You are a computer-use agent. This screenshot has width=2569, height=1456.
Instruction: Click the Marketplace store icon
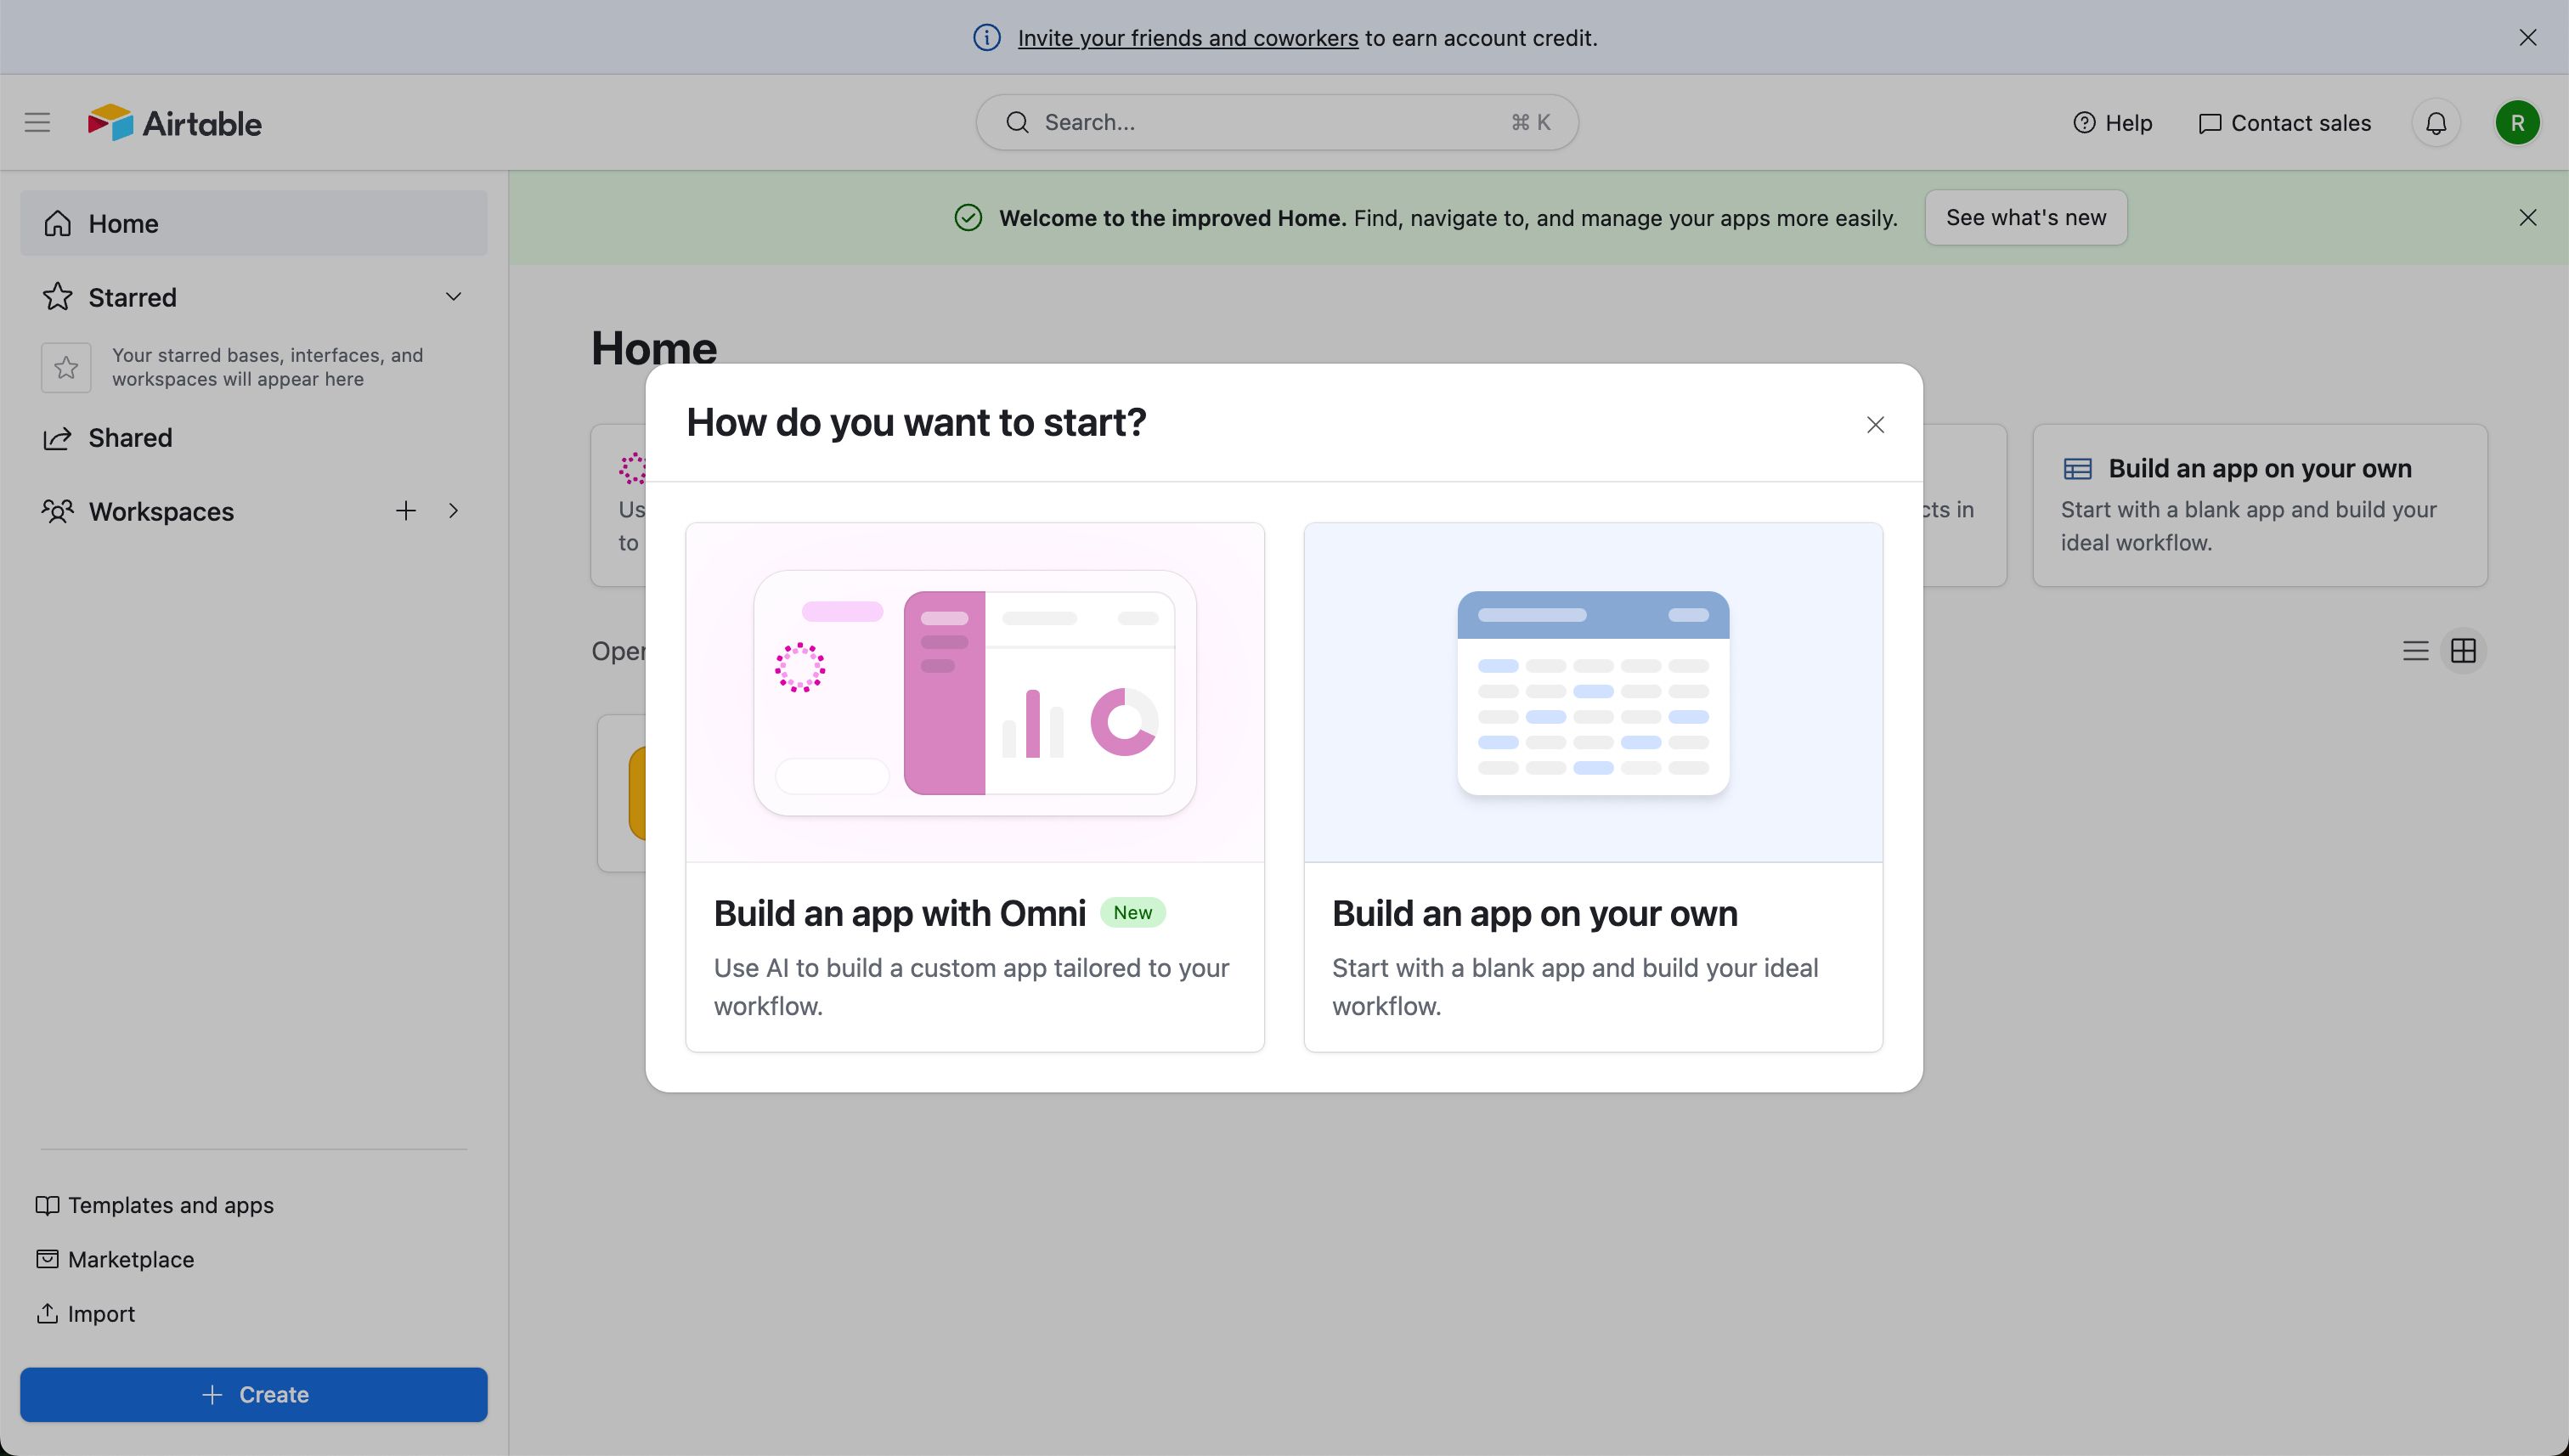point(47,1259)
